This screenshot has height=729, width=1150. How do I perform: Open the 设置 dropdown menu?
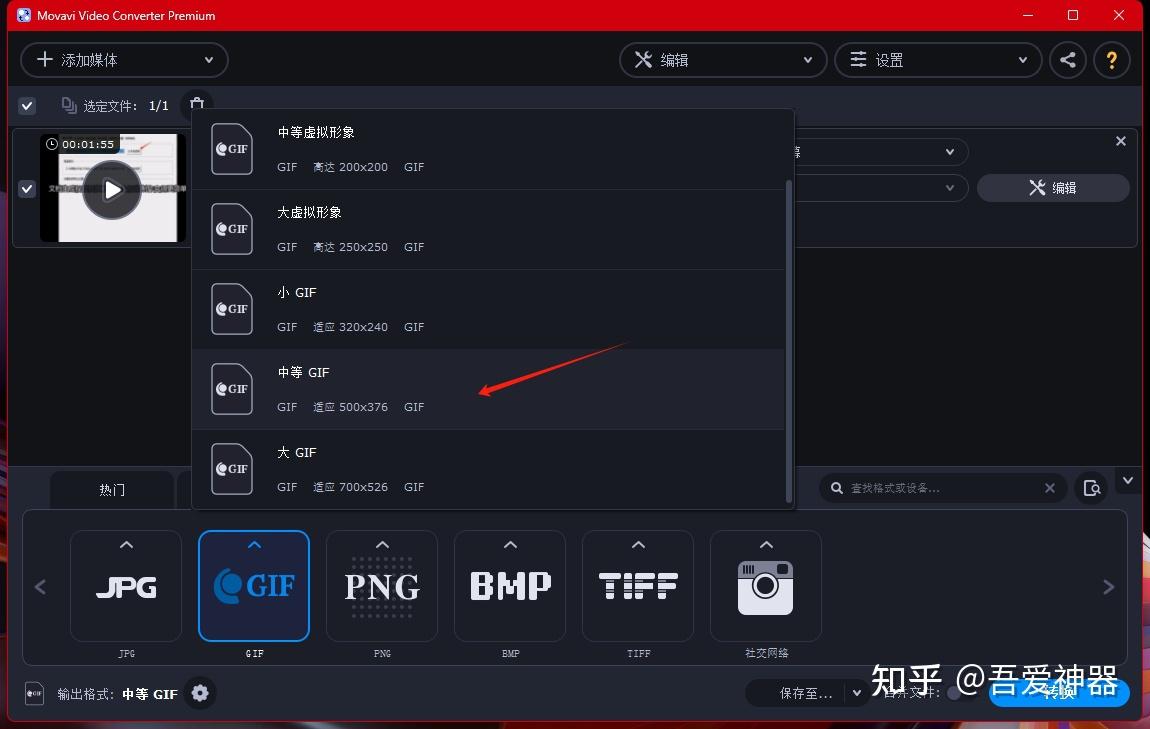(x=938, y=60)
